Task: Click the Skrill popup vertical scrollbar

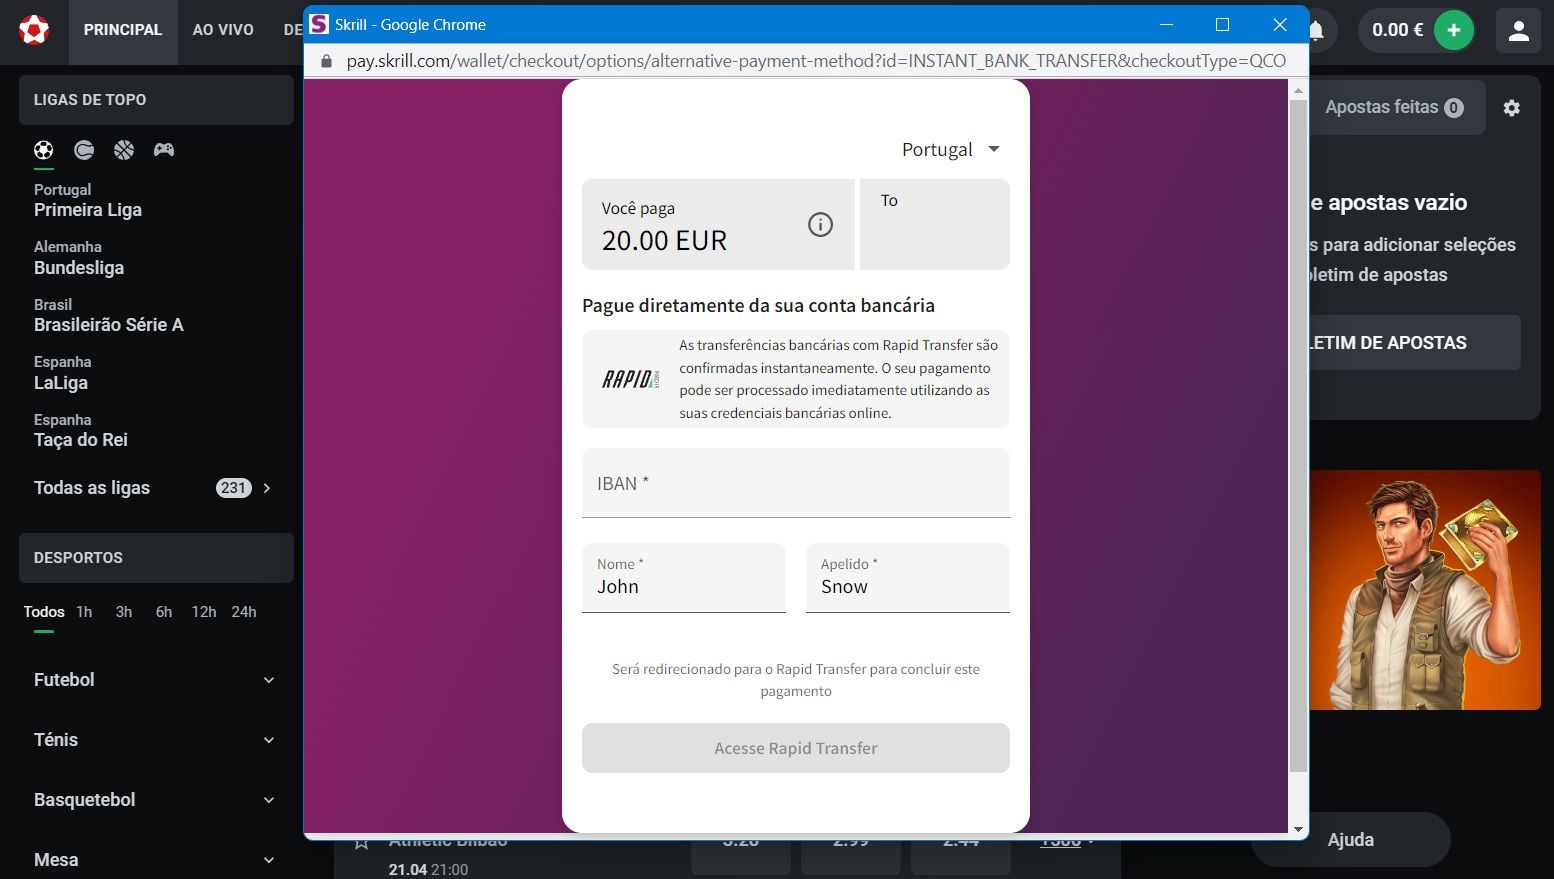Action: (1298, 440)
